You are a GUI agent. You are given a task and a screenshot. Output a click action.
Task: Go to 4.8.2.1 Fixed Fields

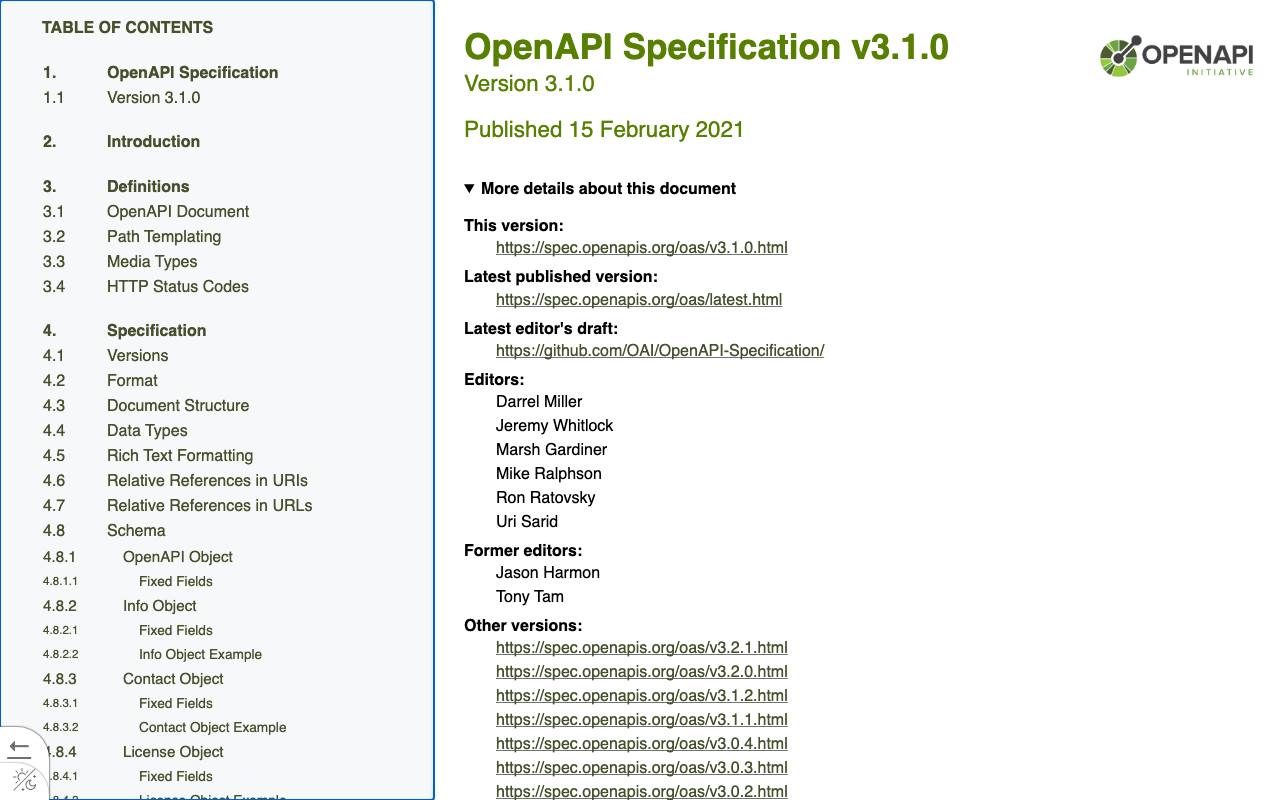coord(128,630)
